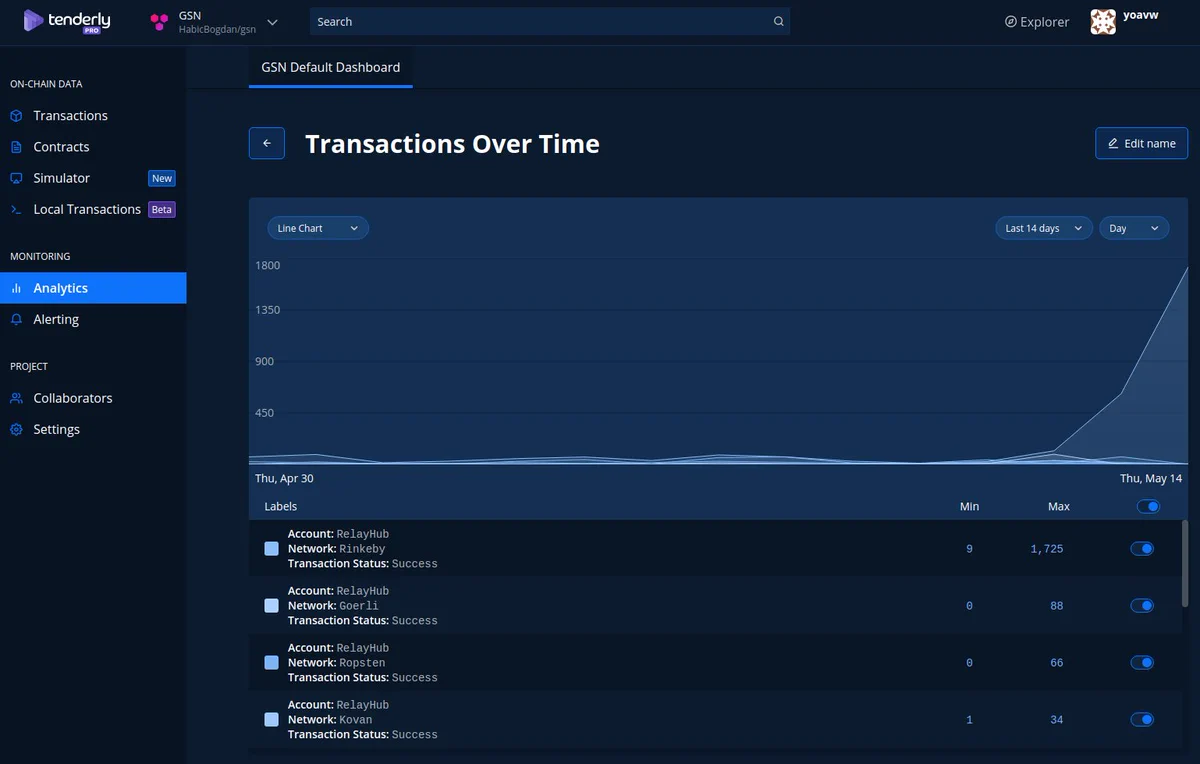Toggle all series in Labels header

tap(1148, 506)
